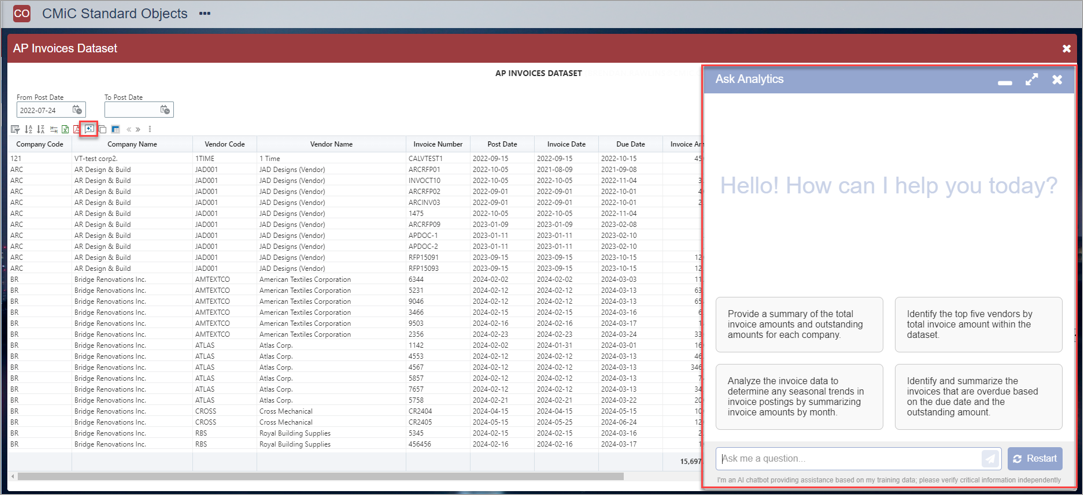Viewport: 1083px width, 495px height.
Task: Click the Restart chat button
Action: point(1035,458)
